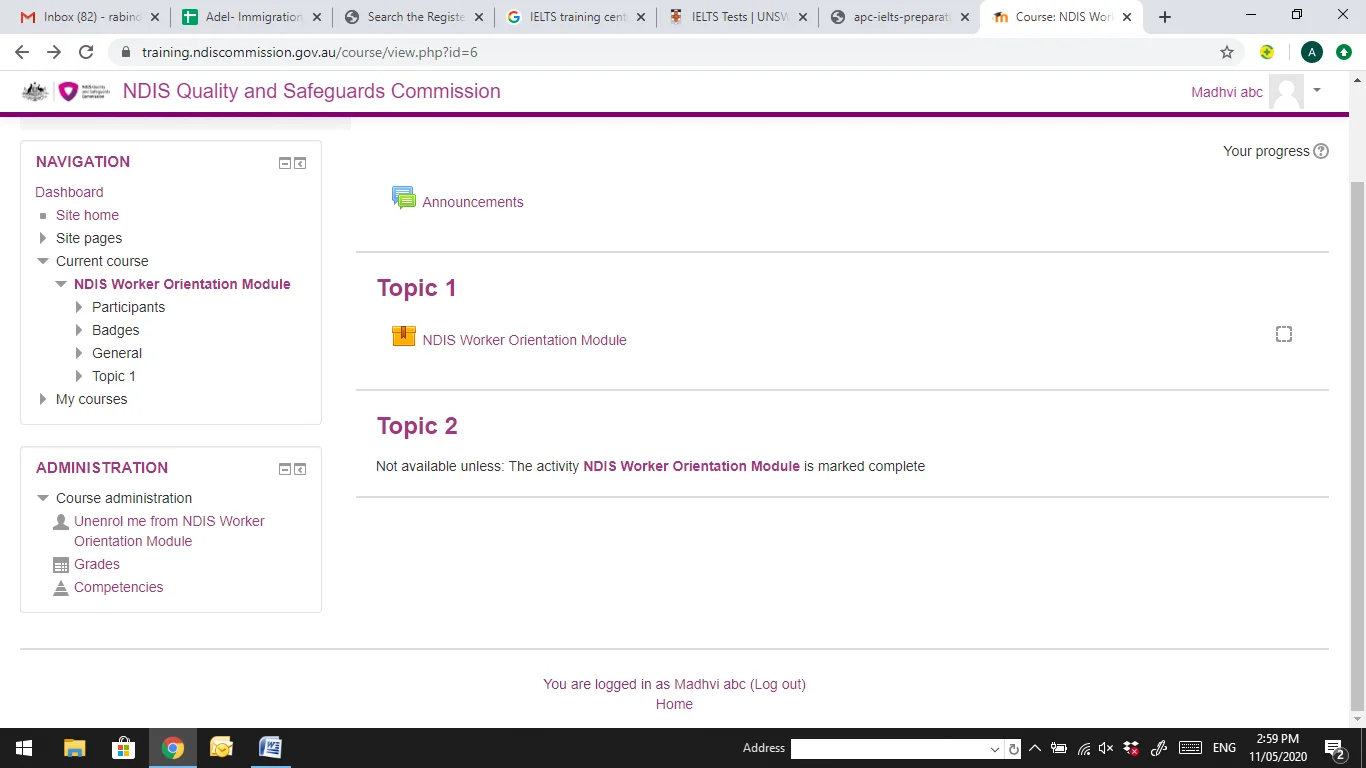1366x768 pixels.
Task: Click the bold module link under Topic 2
Action: point(691,466)
